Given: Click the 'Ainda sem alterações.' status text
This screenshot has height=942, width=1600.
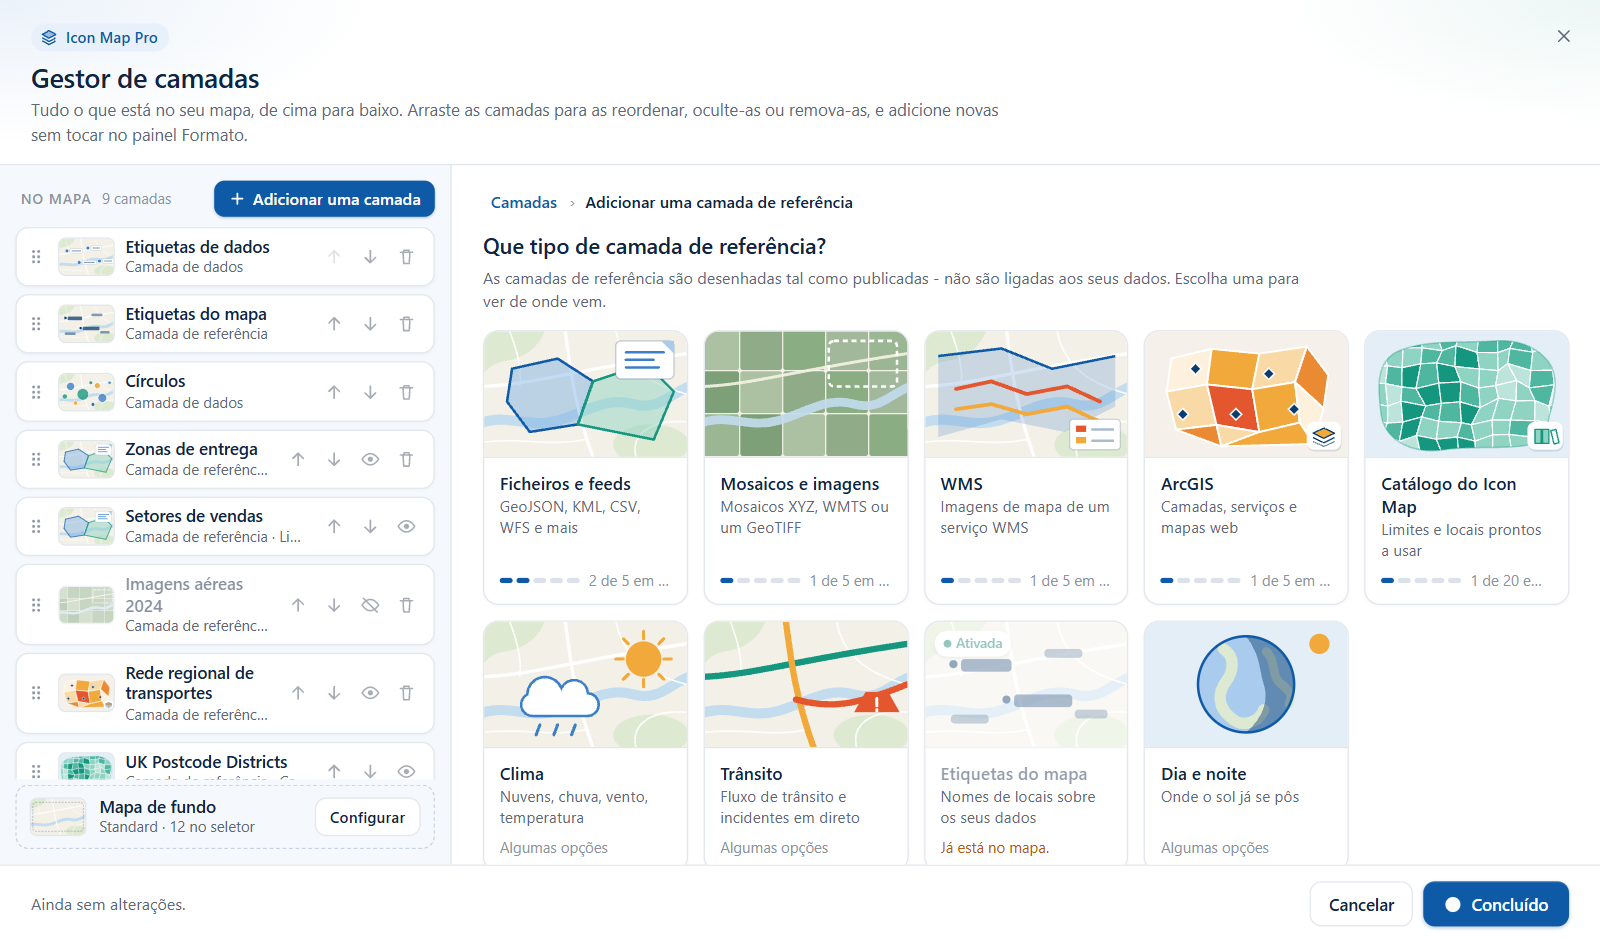Looking at the screenshot, I should (108, 905).
